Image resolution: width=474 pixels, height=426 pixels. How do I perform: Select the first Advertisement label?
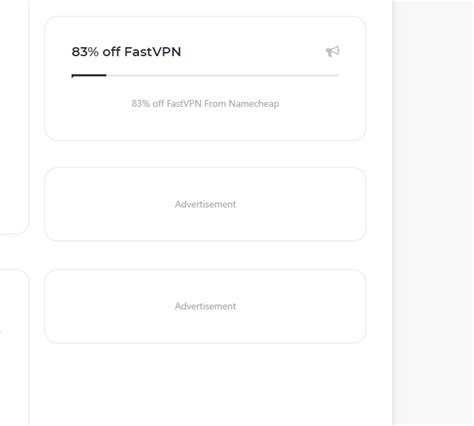tap(205, 204)
